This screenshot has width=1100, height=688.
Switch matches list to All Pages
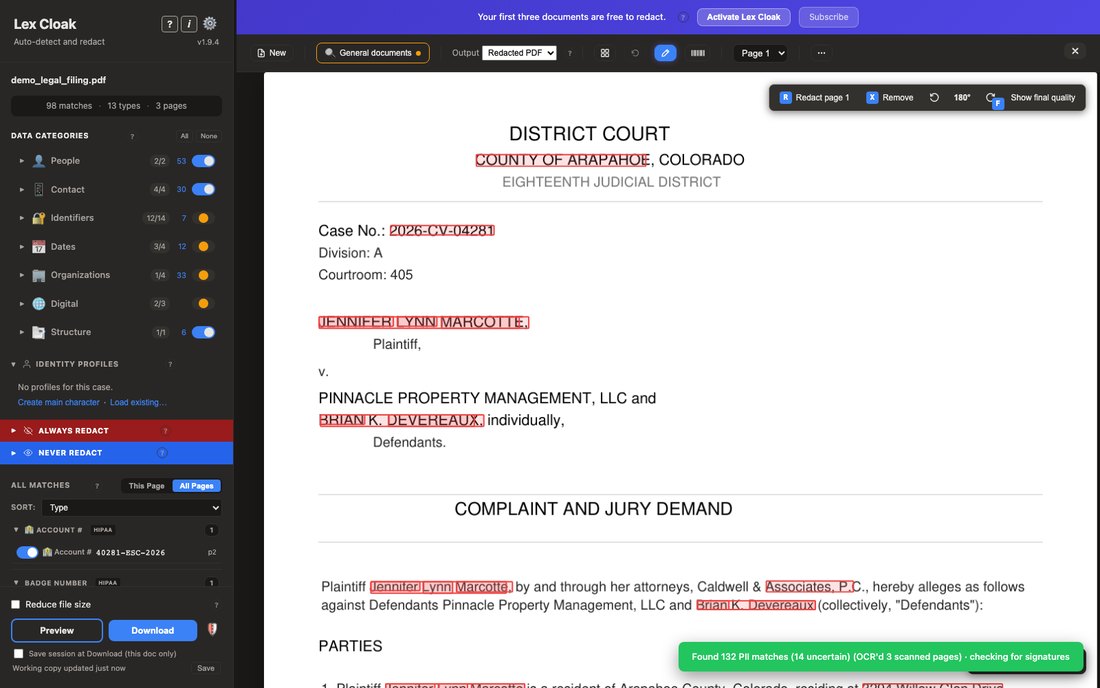(x=196, y=486)
